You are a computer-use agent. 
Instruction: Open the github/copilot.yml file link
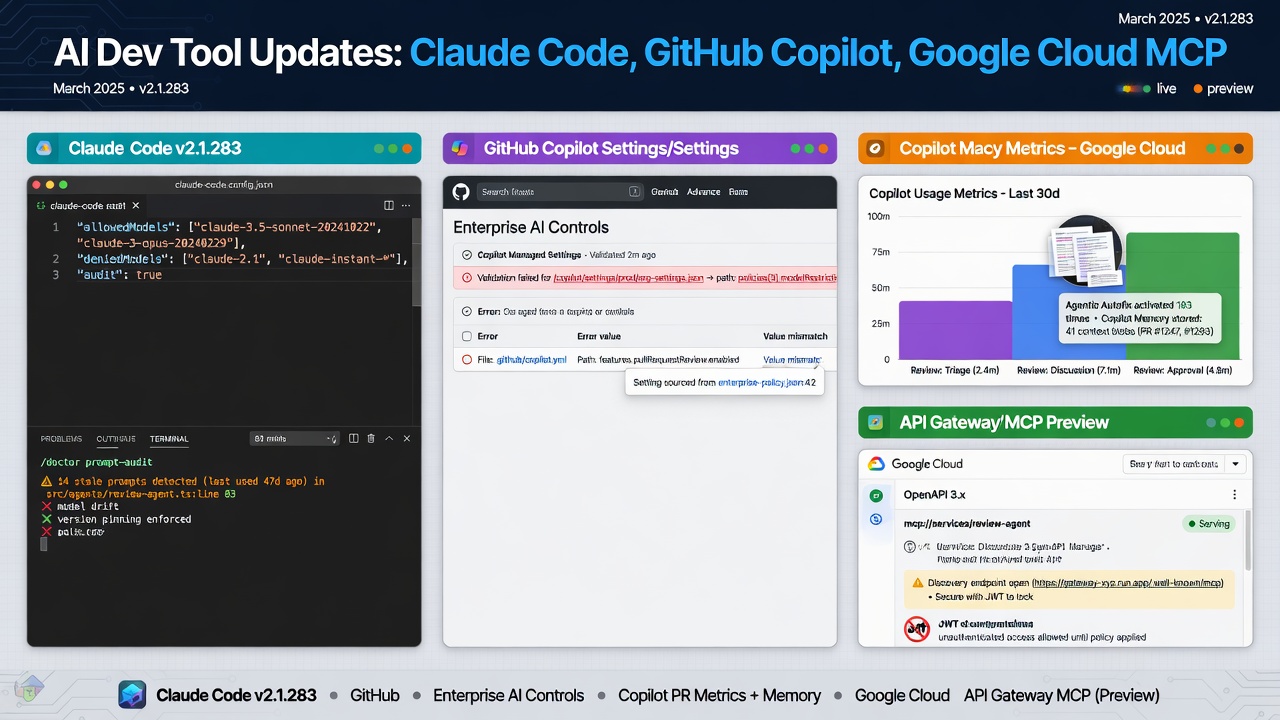click(x=532, y=359)
